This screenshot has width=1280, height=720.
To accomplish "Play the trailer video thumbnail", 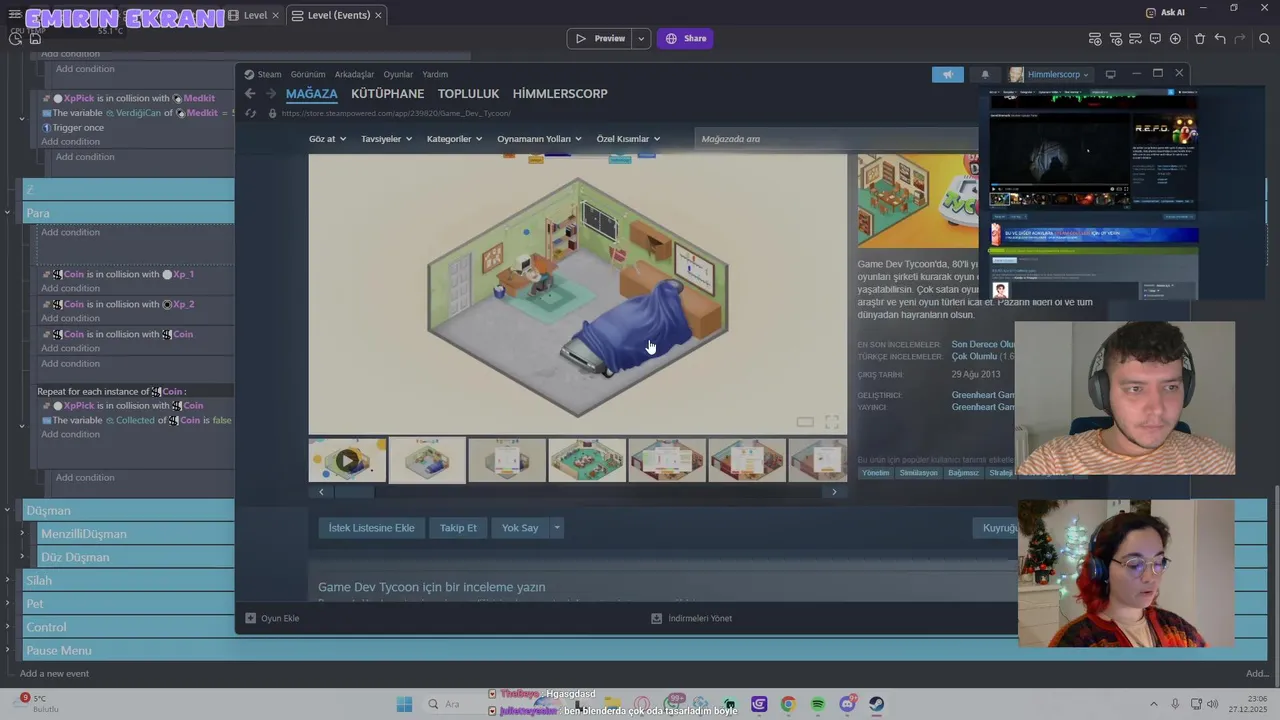I will [x=347, y=460].
